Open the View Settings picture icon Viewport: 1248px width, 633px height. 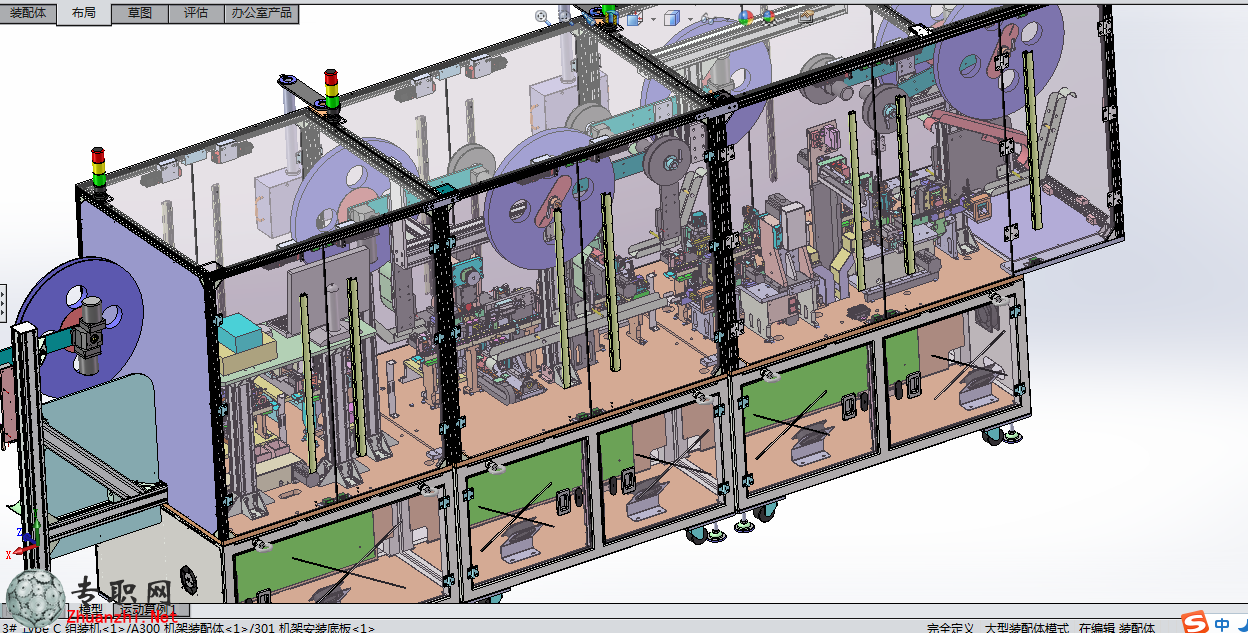[806, 17]
